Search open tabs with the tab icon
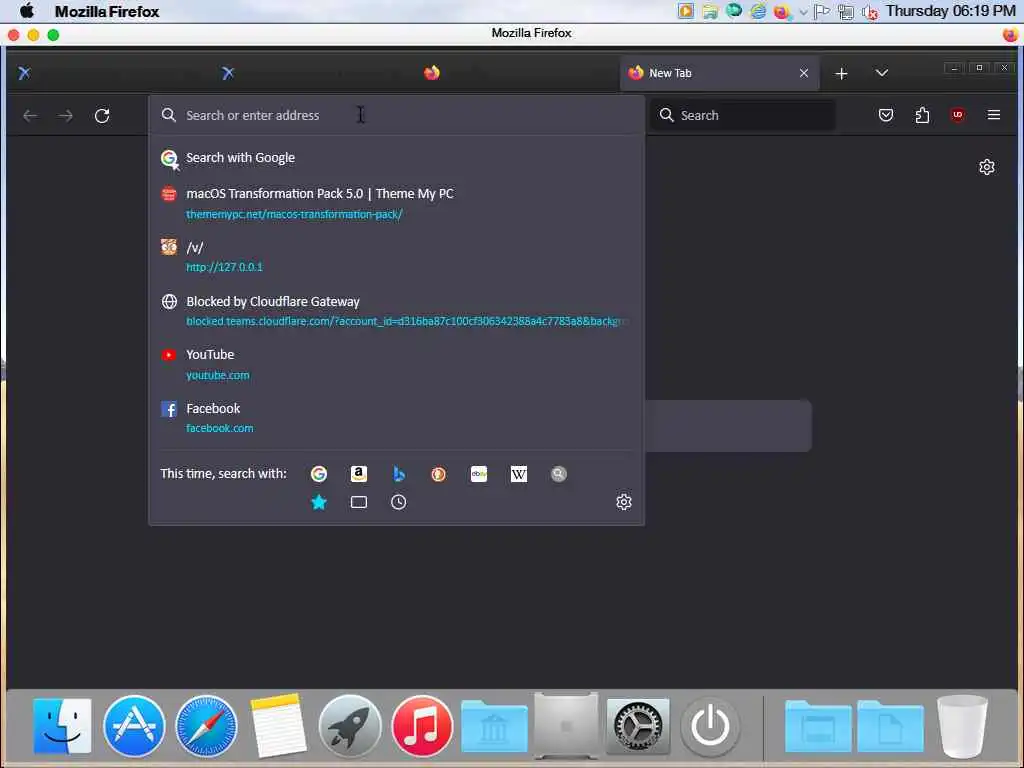This screenshot has width=1024, height=768. tap(359, 502)
